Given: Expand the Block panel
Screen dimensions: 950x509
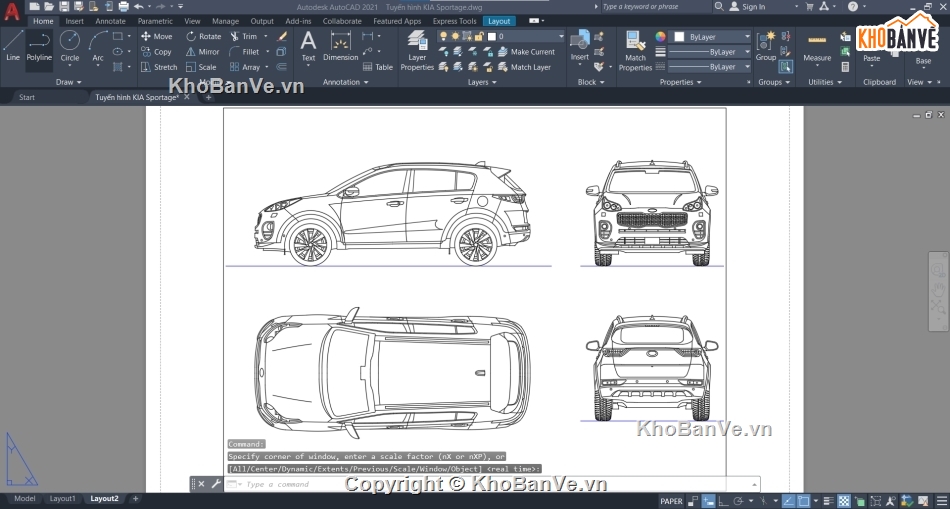Looking at the screenshot, I should point(591,82).
